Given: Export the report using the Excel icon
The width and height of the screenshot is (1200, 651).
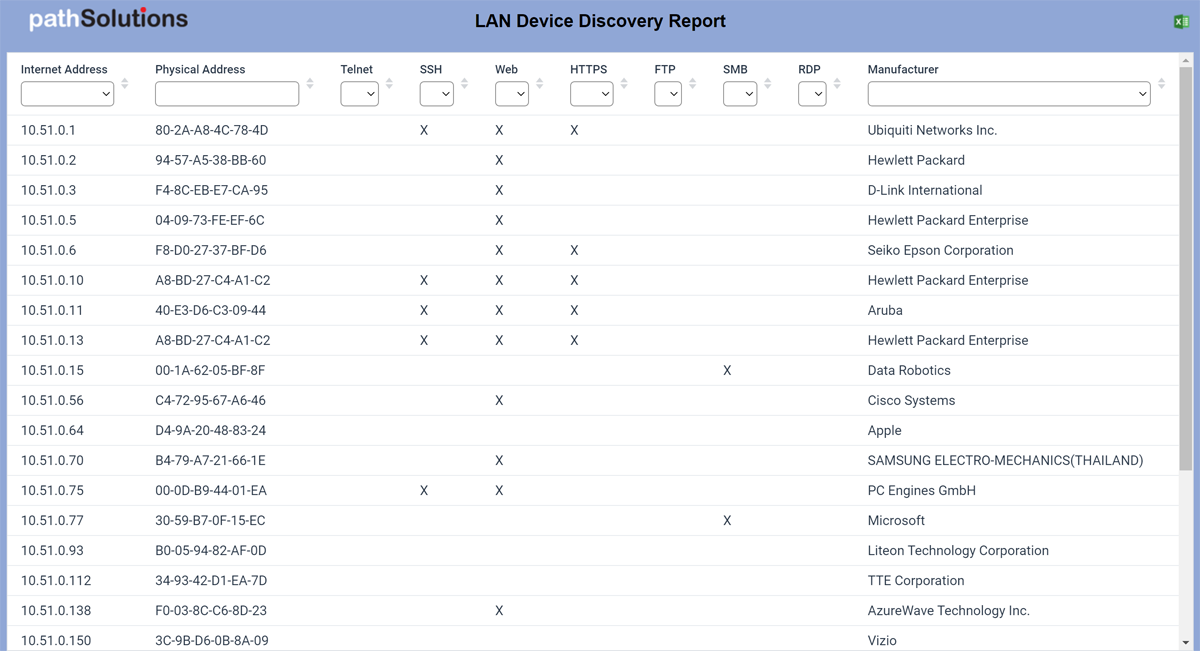Looking at the screenshot, I should (1181, 21).
